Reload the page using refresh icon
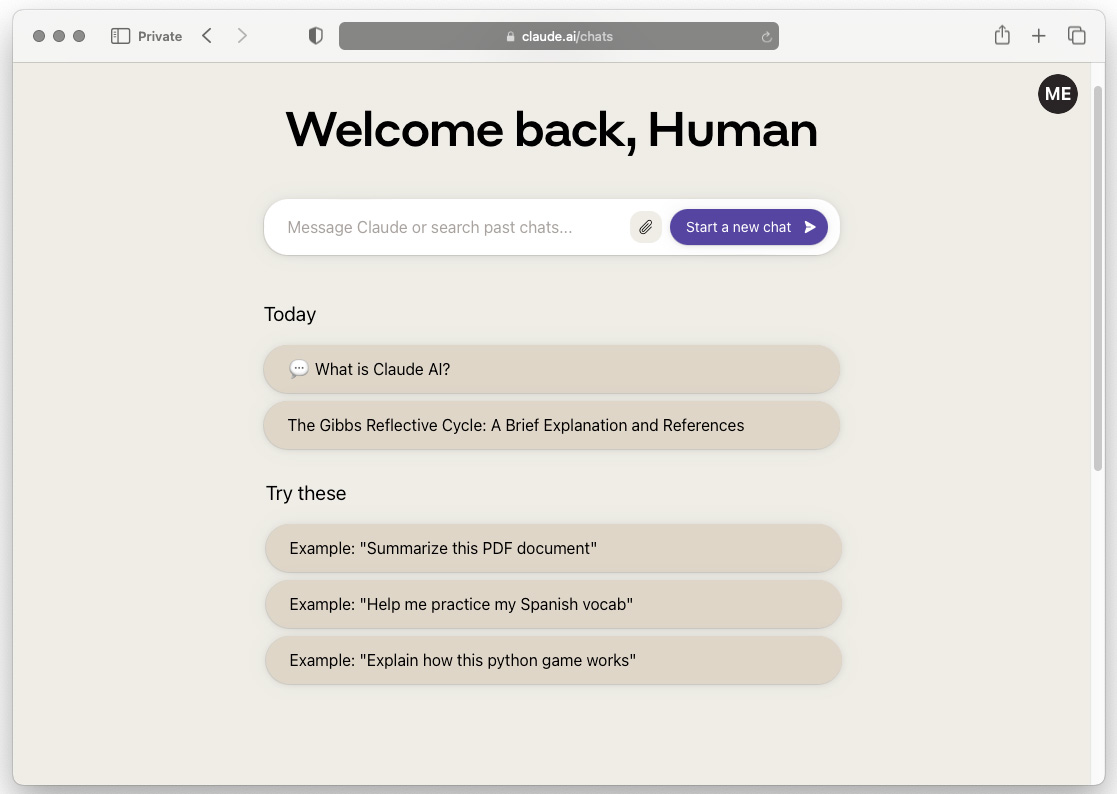Image resolution: width=1117 pixels, height=794 pixels. pos(766,37)
